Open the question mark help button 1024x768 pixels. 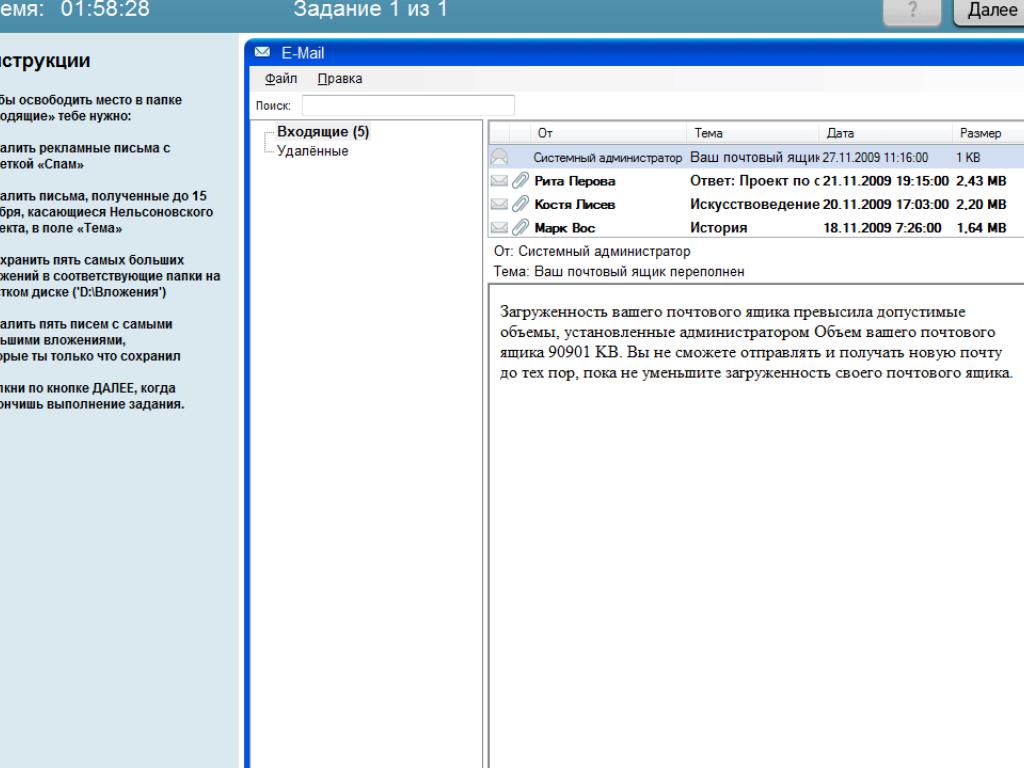(x=912, y=11)
